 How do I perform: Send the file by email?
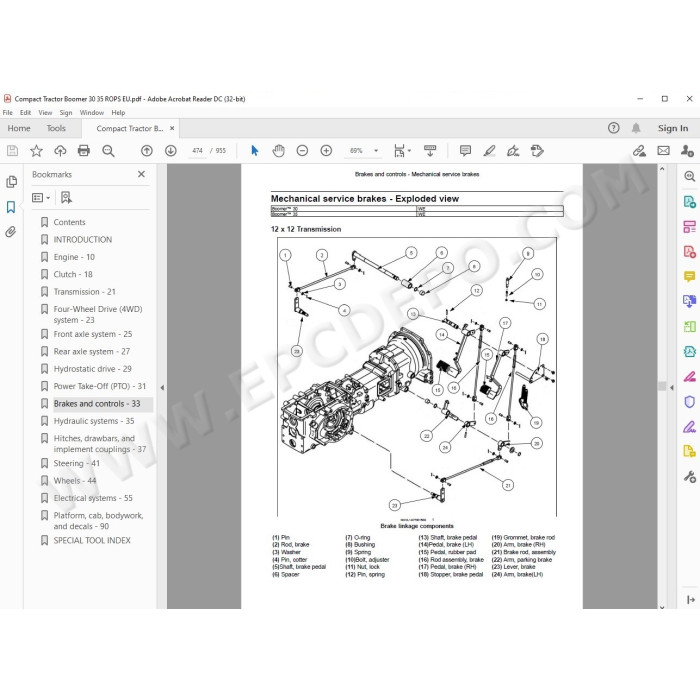(x=663, y=151)
